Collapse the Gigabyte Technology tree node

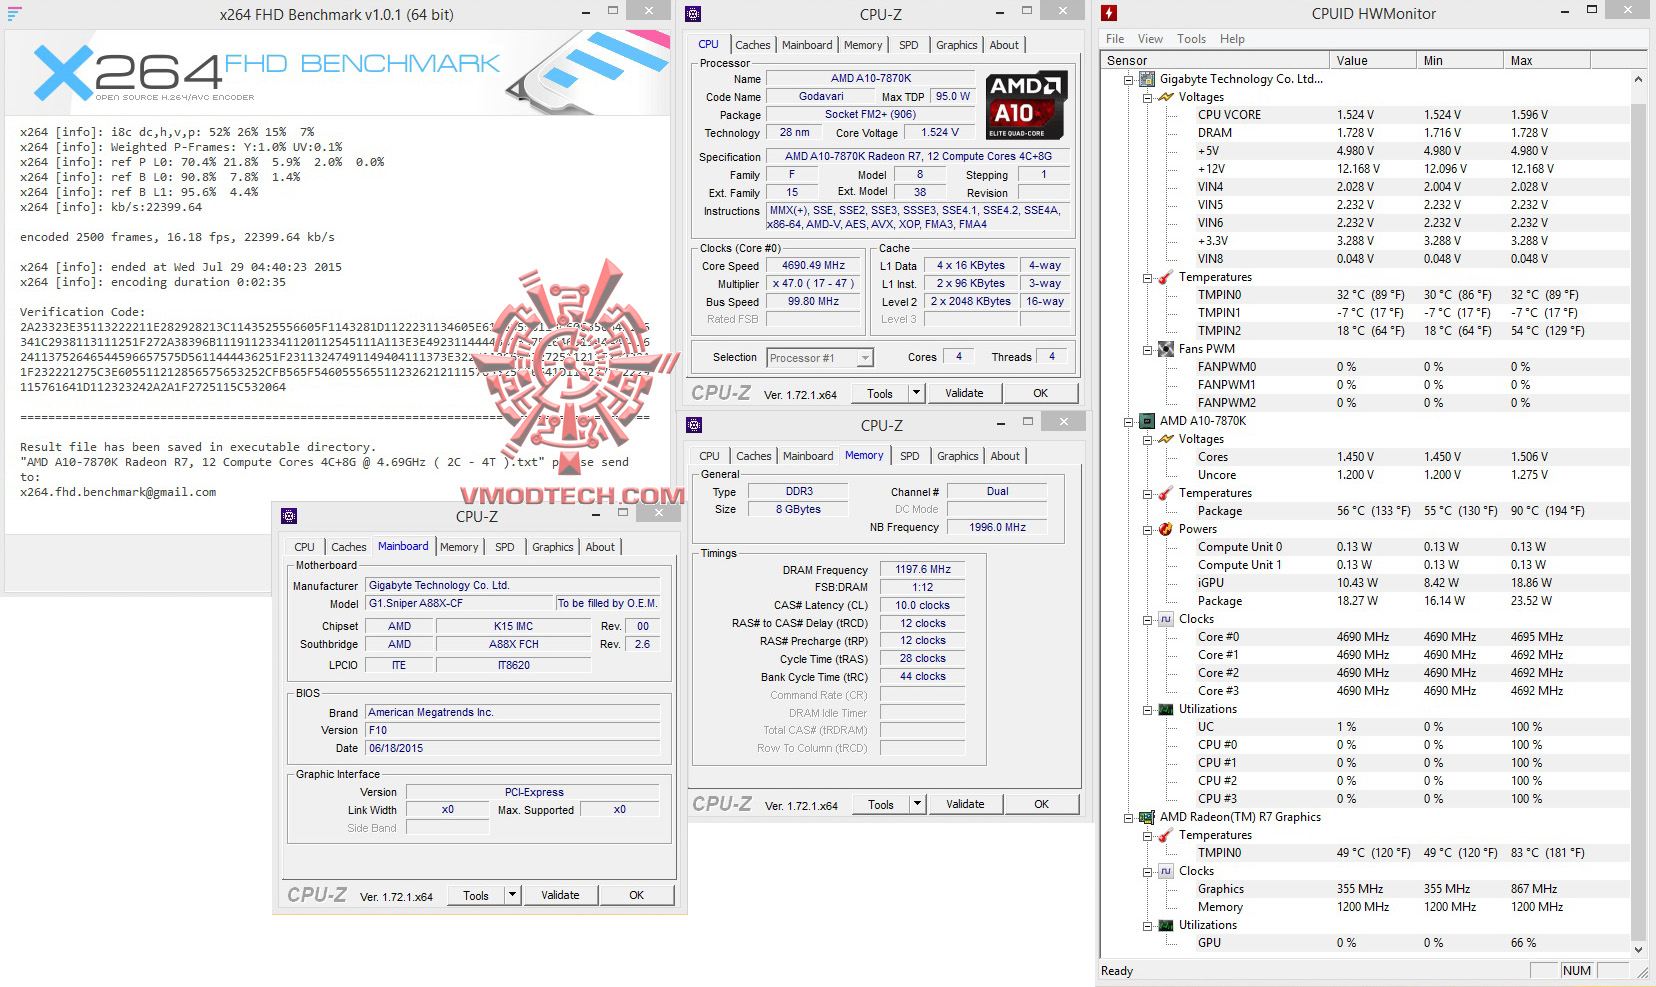pyautogui.click(x=1129, y=79)
